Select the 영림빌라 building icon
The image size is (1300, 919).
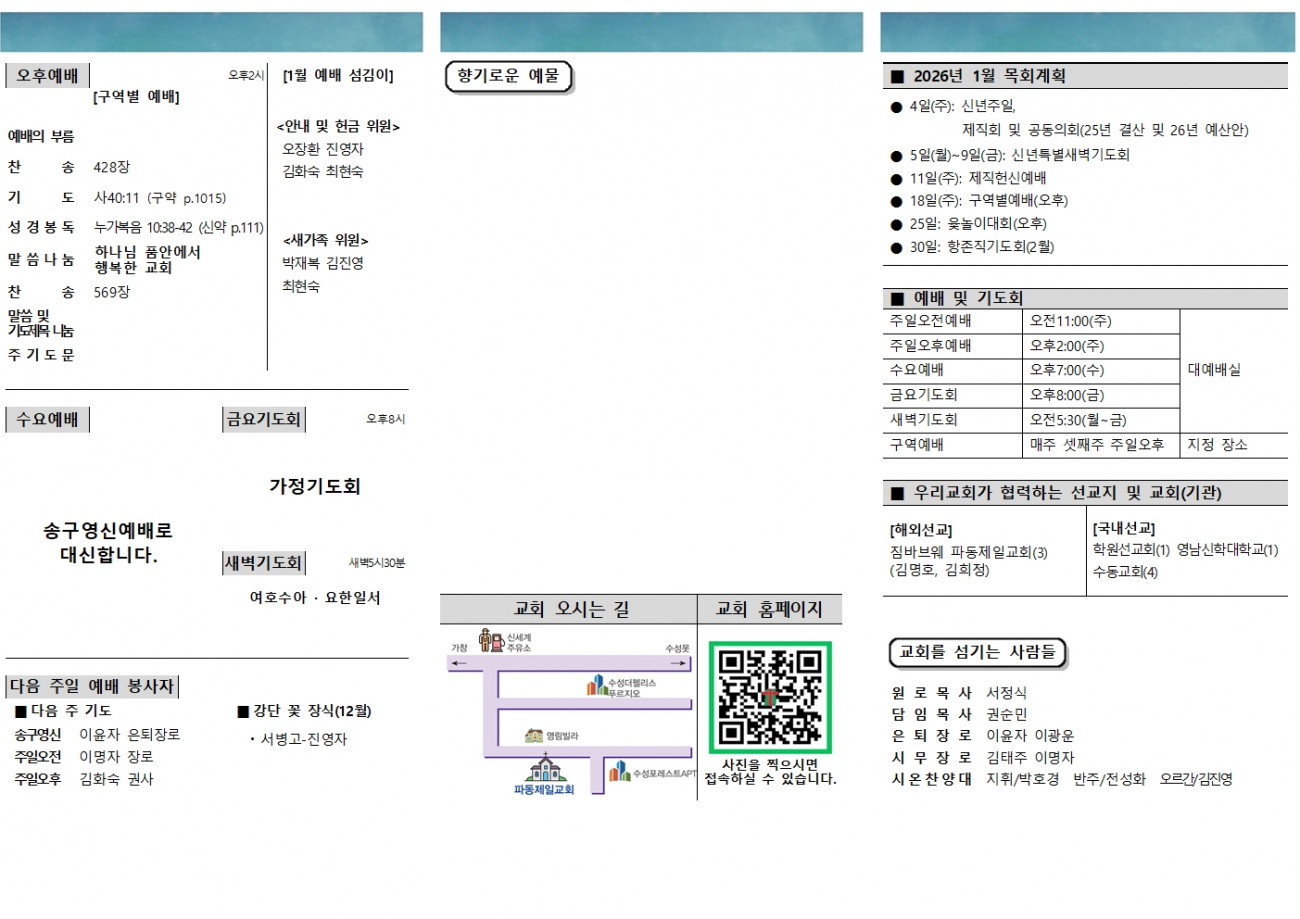[x=534, y=735]
